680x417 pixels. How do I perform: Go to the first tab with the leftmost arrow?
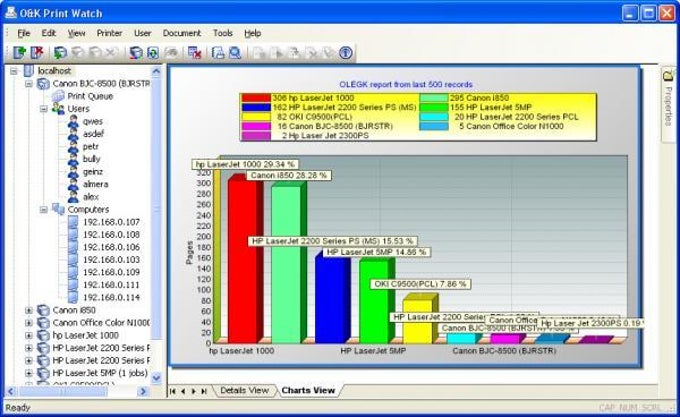tap(173, 391)
